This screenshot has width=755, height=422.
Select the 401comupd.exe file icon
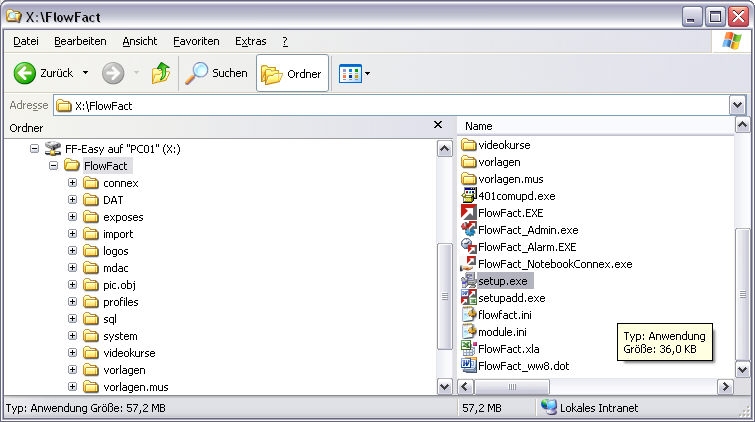[469, 196]
